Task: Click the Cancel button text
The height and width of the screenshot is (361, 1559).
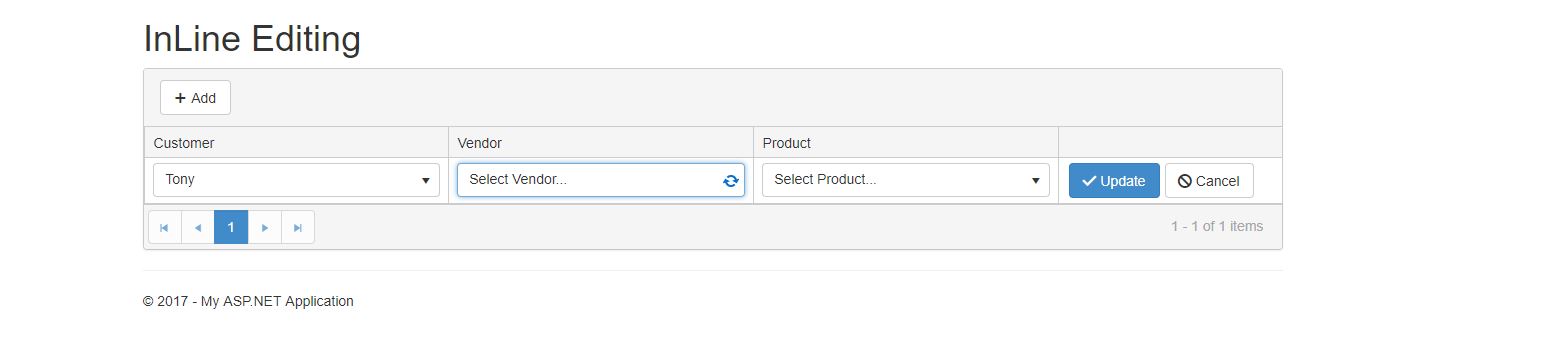Action: (1217, 181)
